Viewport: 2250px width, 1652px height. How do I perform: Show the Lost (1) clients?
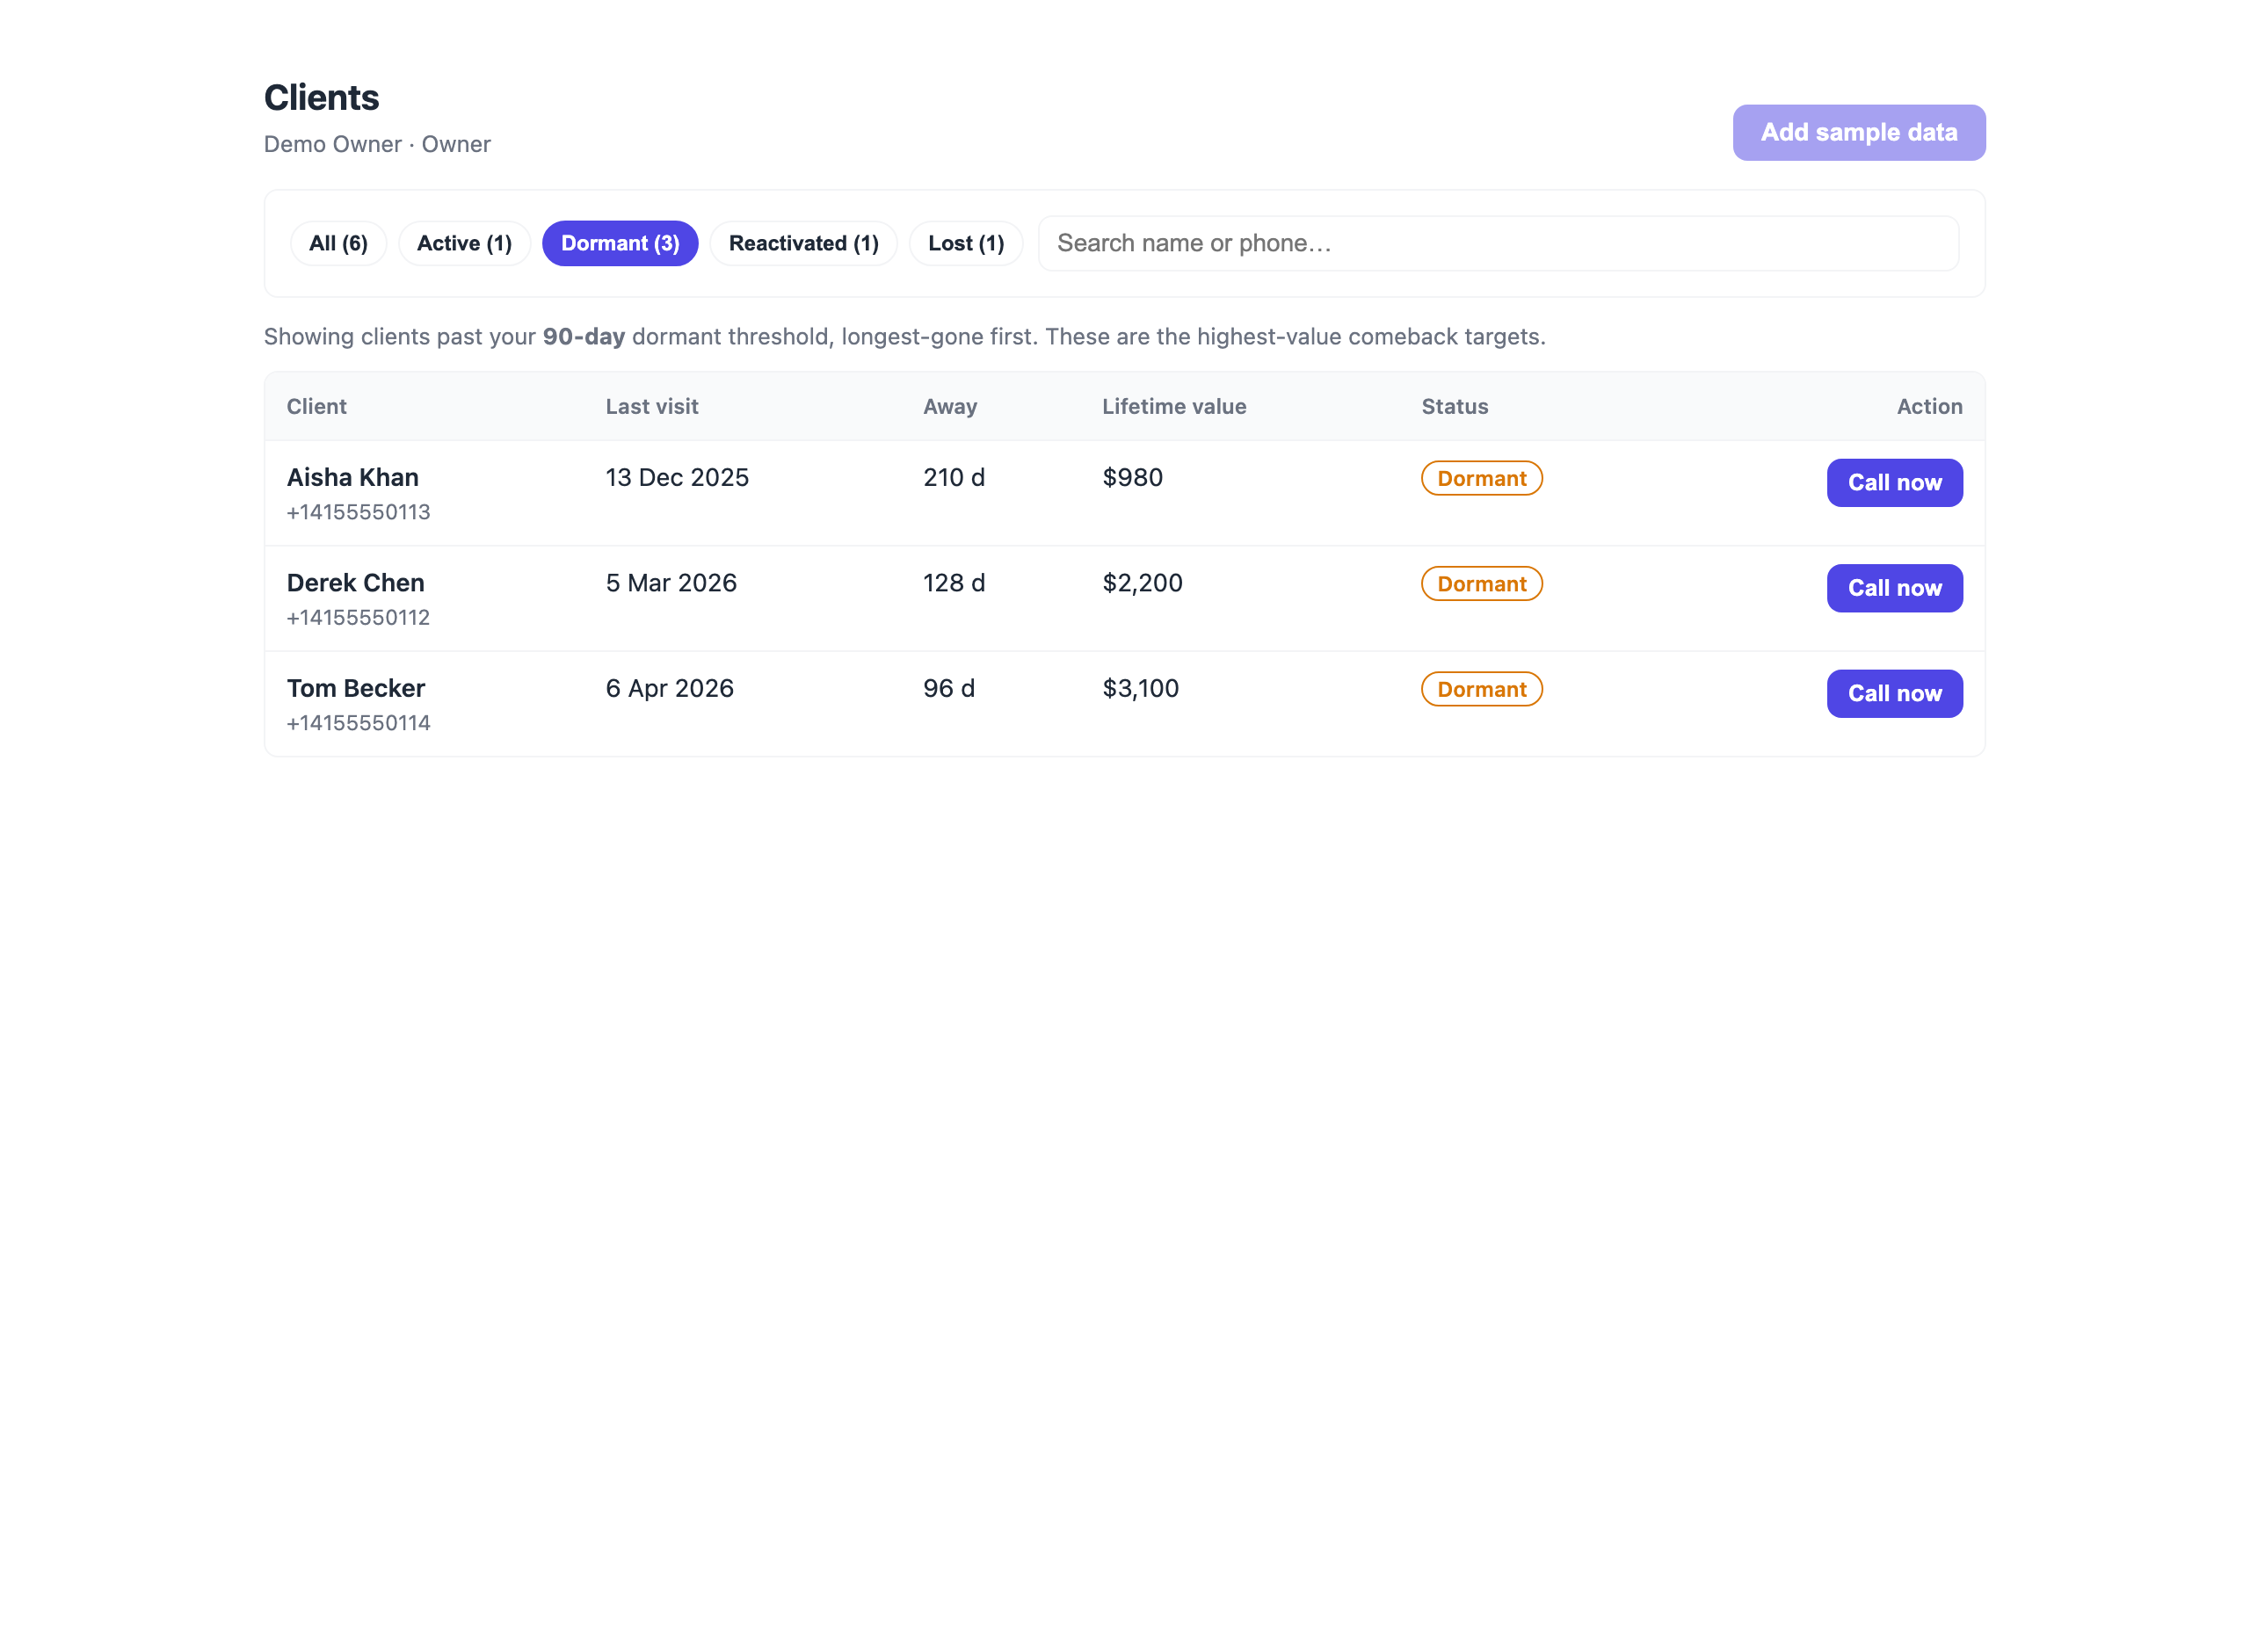click(965, 243)
